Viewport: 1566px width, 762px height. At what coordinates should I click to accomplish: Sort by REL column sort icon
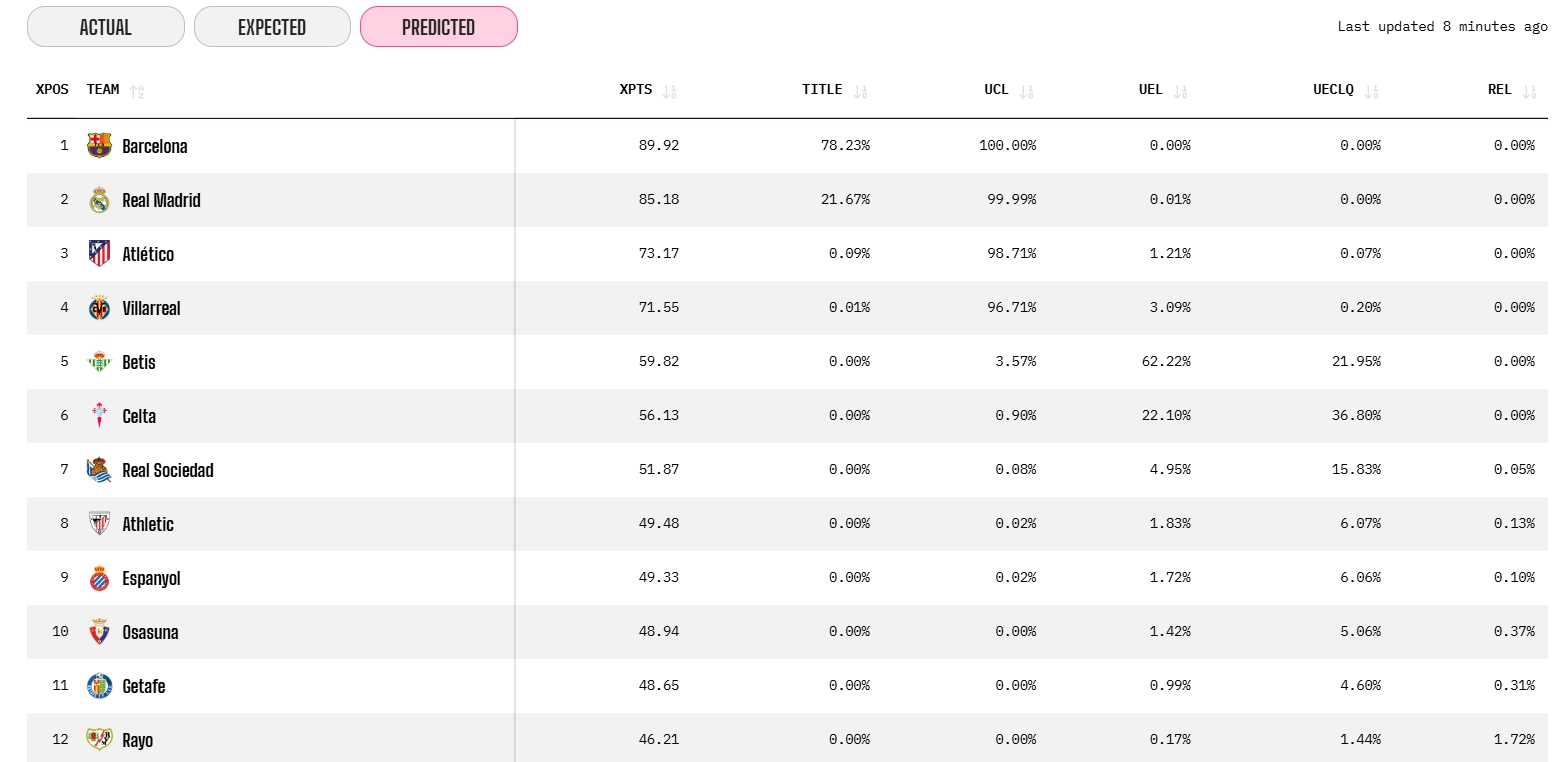point(1529,91)
